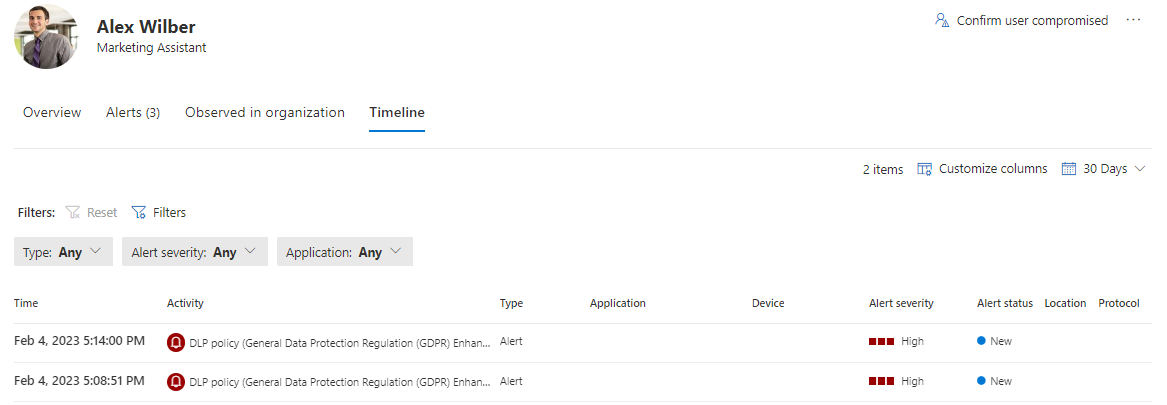Viewport: 1167px width, 405px height.
Task: Expand the Type: Any filter dropdown
Action: 63,252
